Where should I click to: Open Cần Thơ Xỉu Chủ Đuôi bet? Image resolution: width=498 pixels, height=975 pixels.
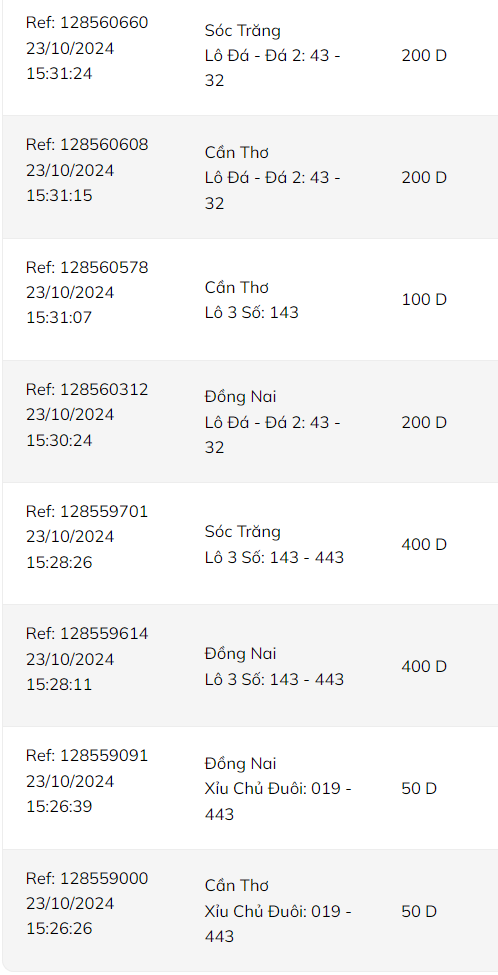[x=278, y=910]
